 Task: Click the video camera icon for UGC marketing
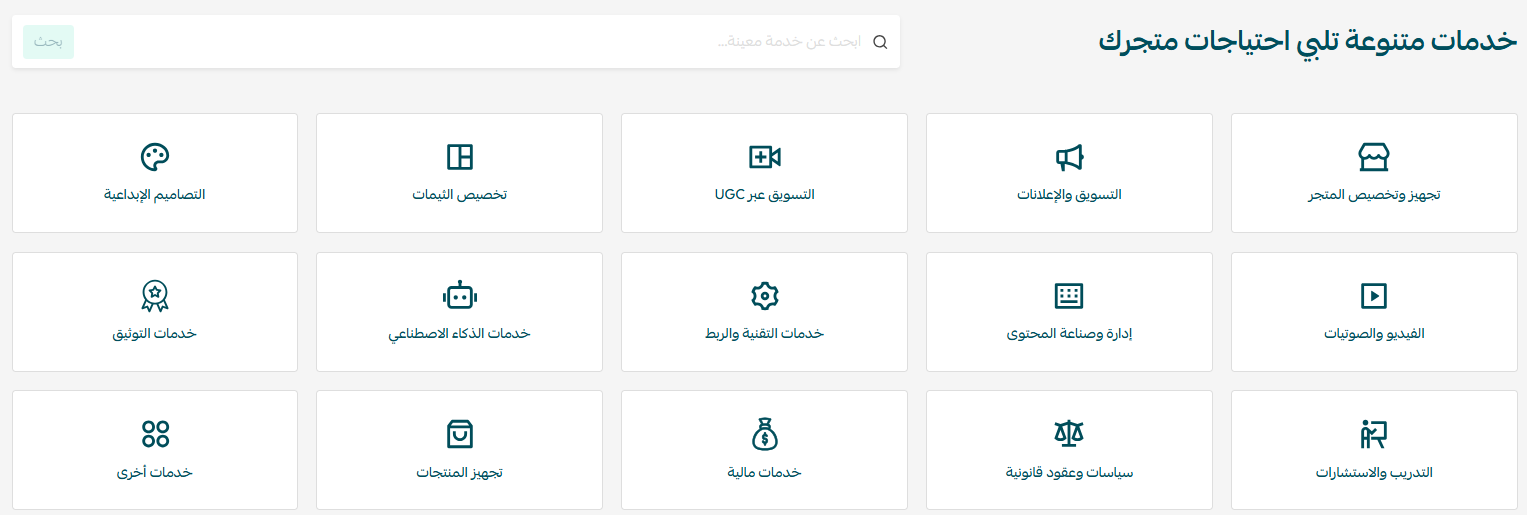[764, 157]
